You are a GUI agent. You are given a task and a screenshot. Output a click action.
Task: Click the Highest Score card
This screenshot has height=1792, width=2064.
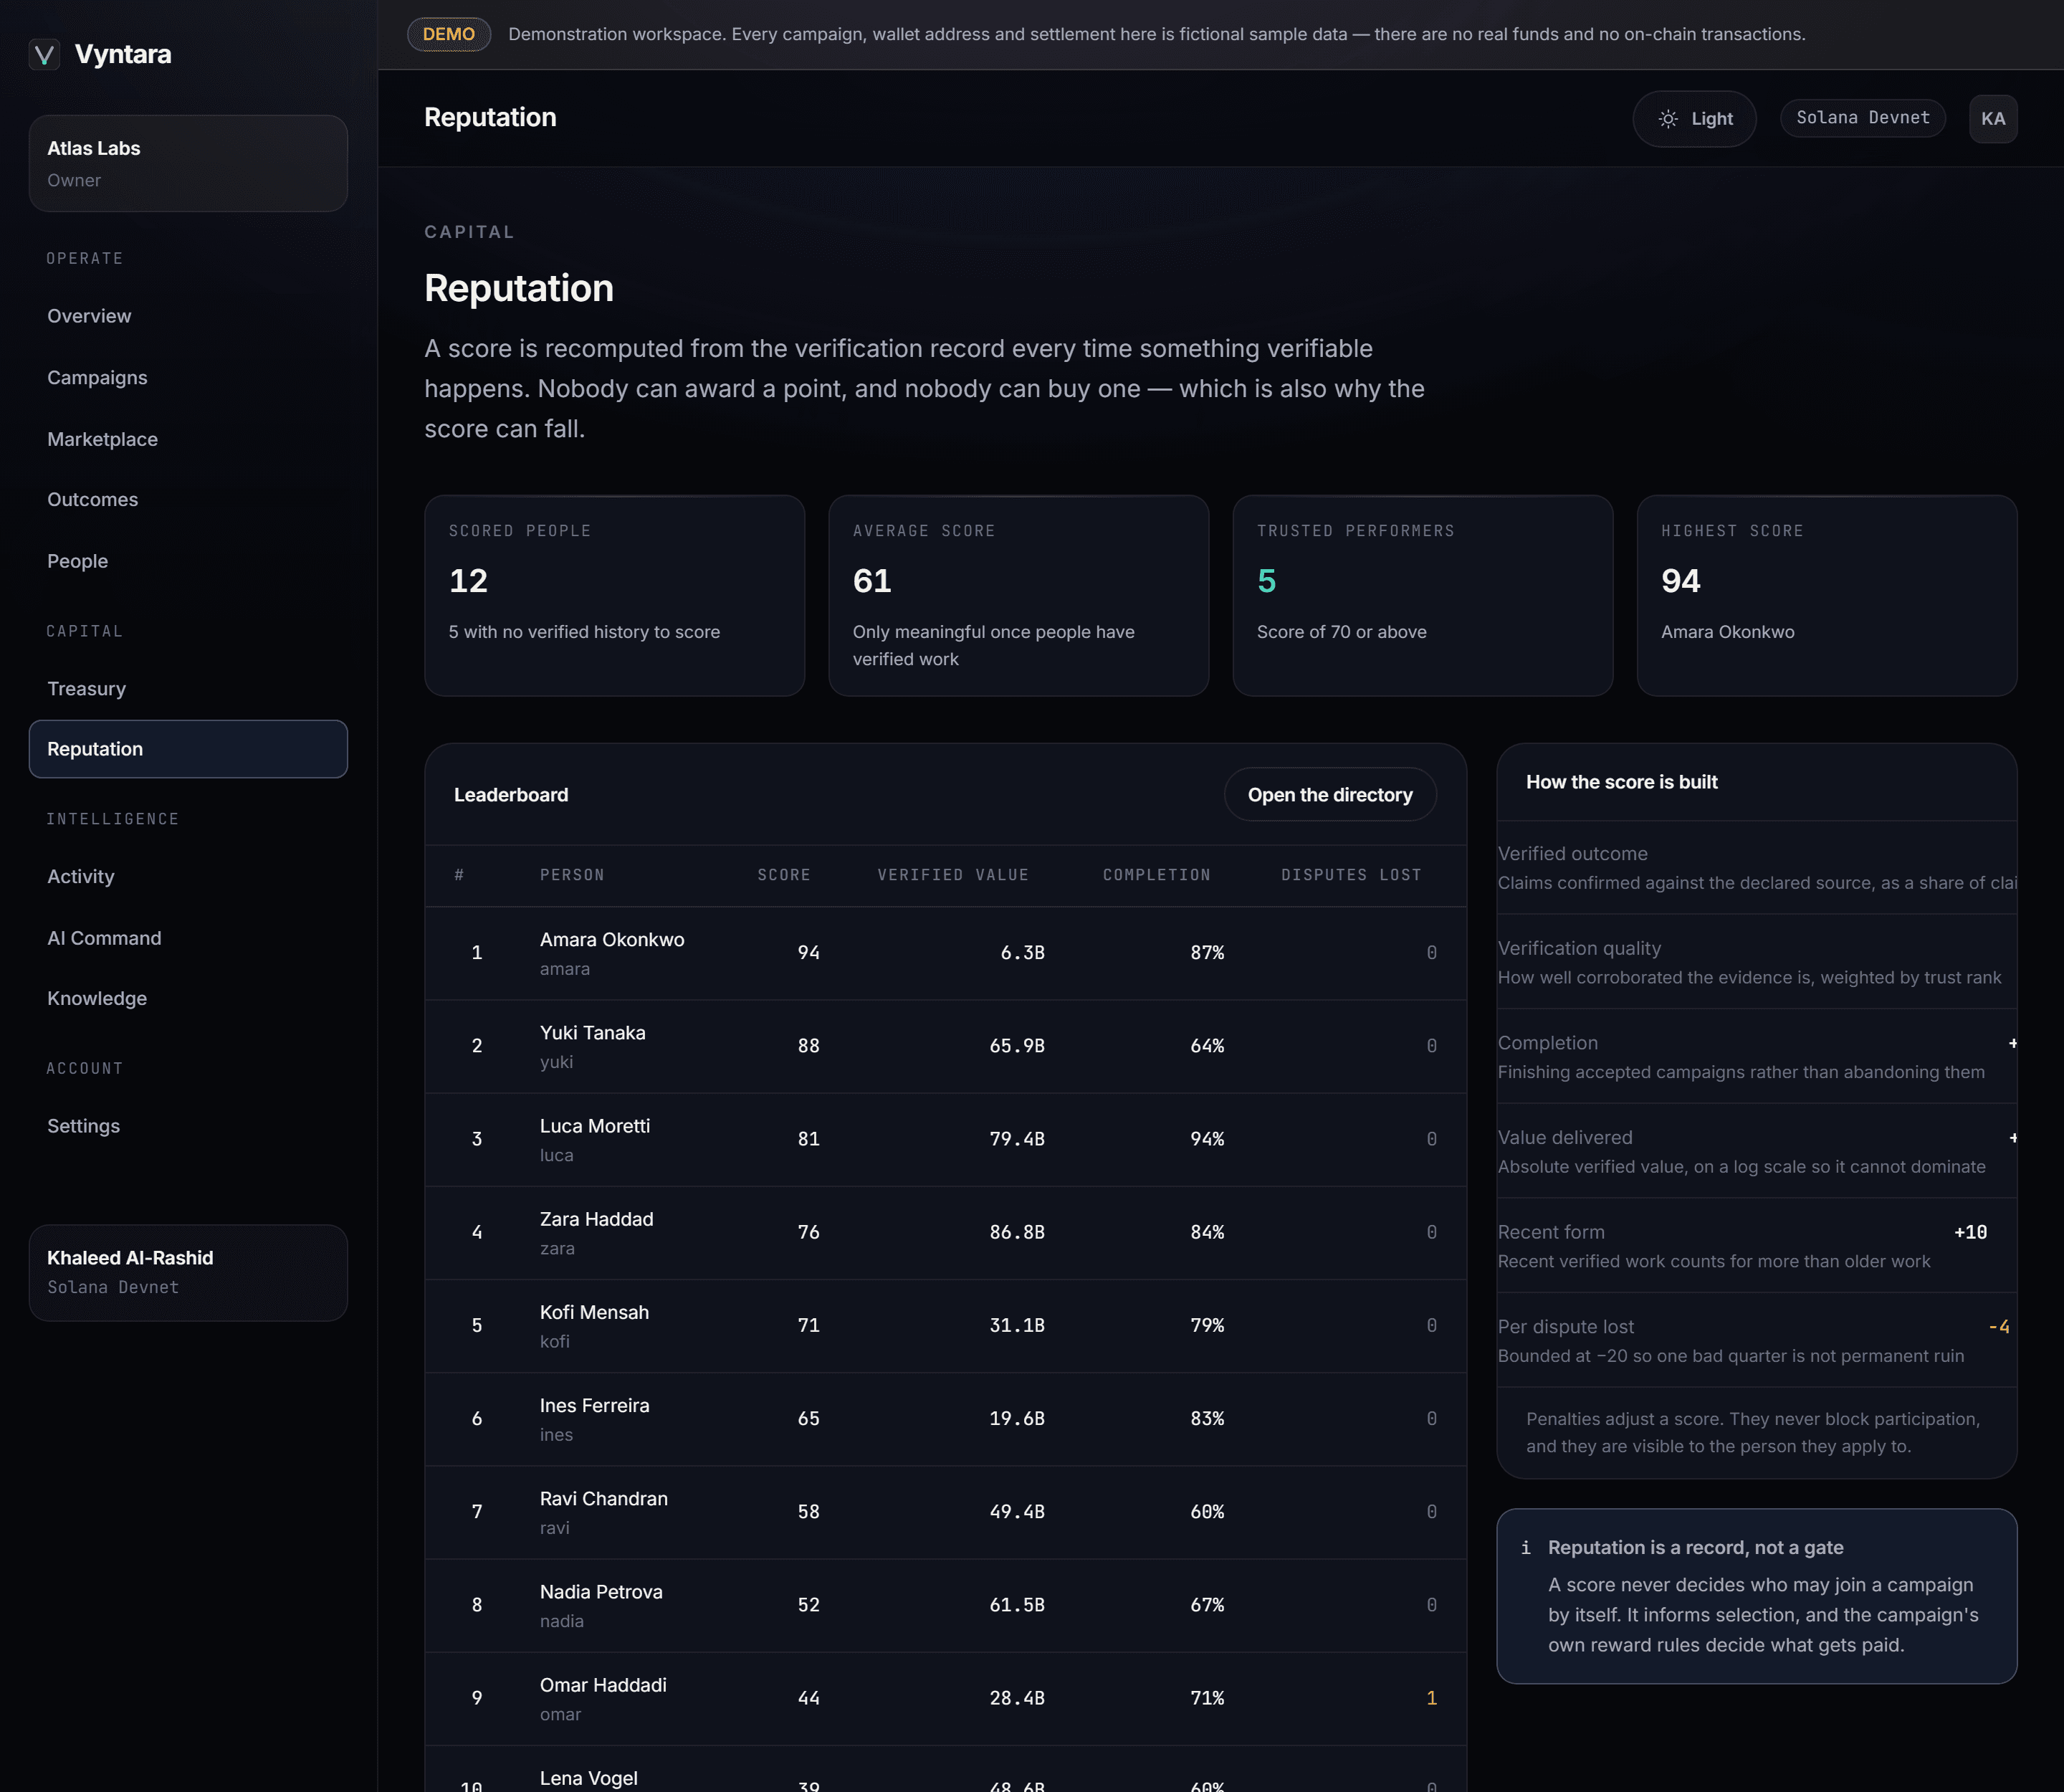tap(1826, 596)
